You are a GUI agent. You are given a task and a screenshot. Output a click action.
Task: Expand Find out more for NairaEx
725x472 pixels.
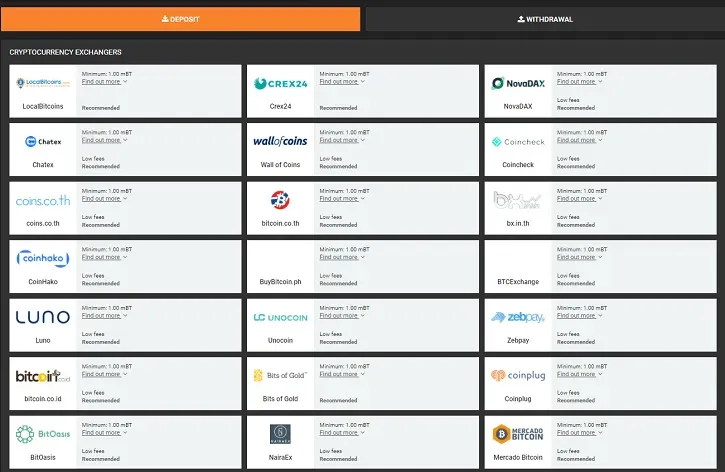342,433
